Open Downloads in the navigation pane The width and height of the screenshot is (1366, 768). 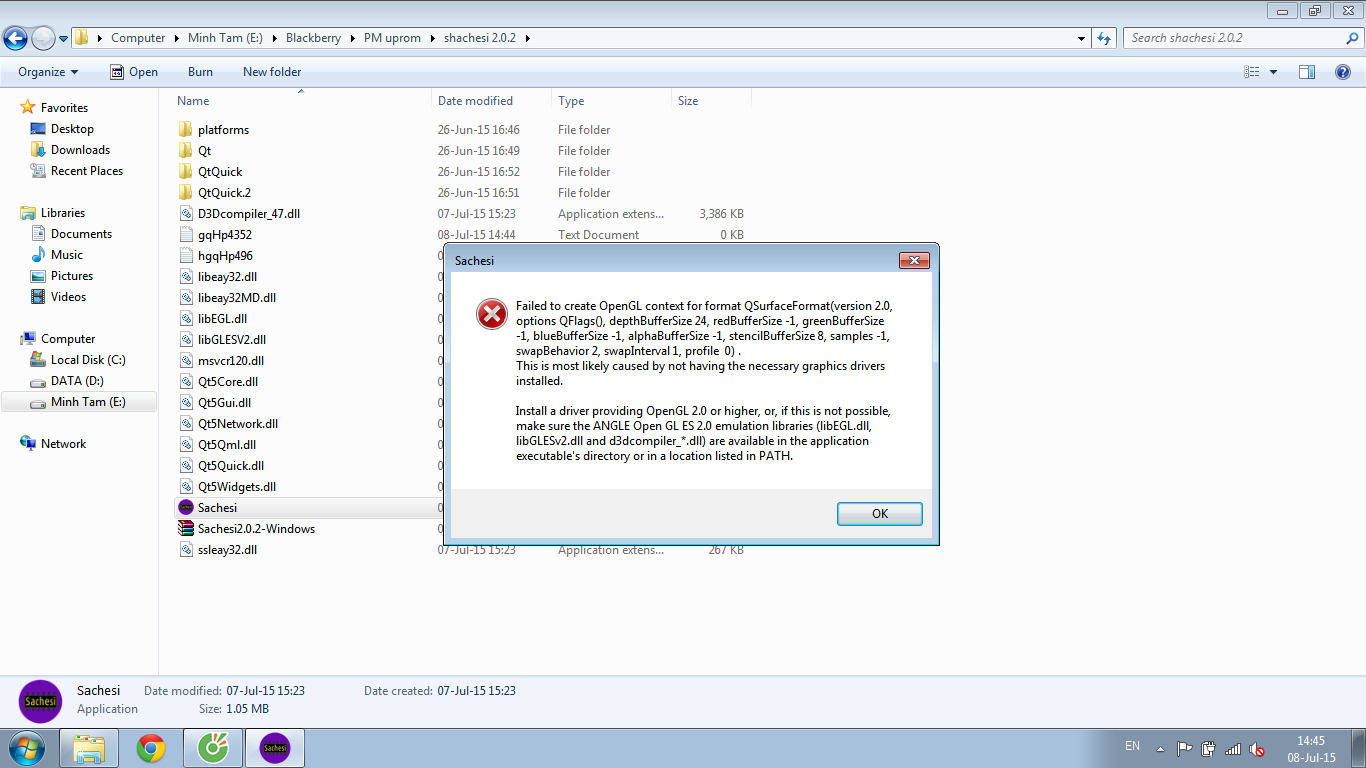[80, 150]
